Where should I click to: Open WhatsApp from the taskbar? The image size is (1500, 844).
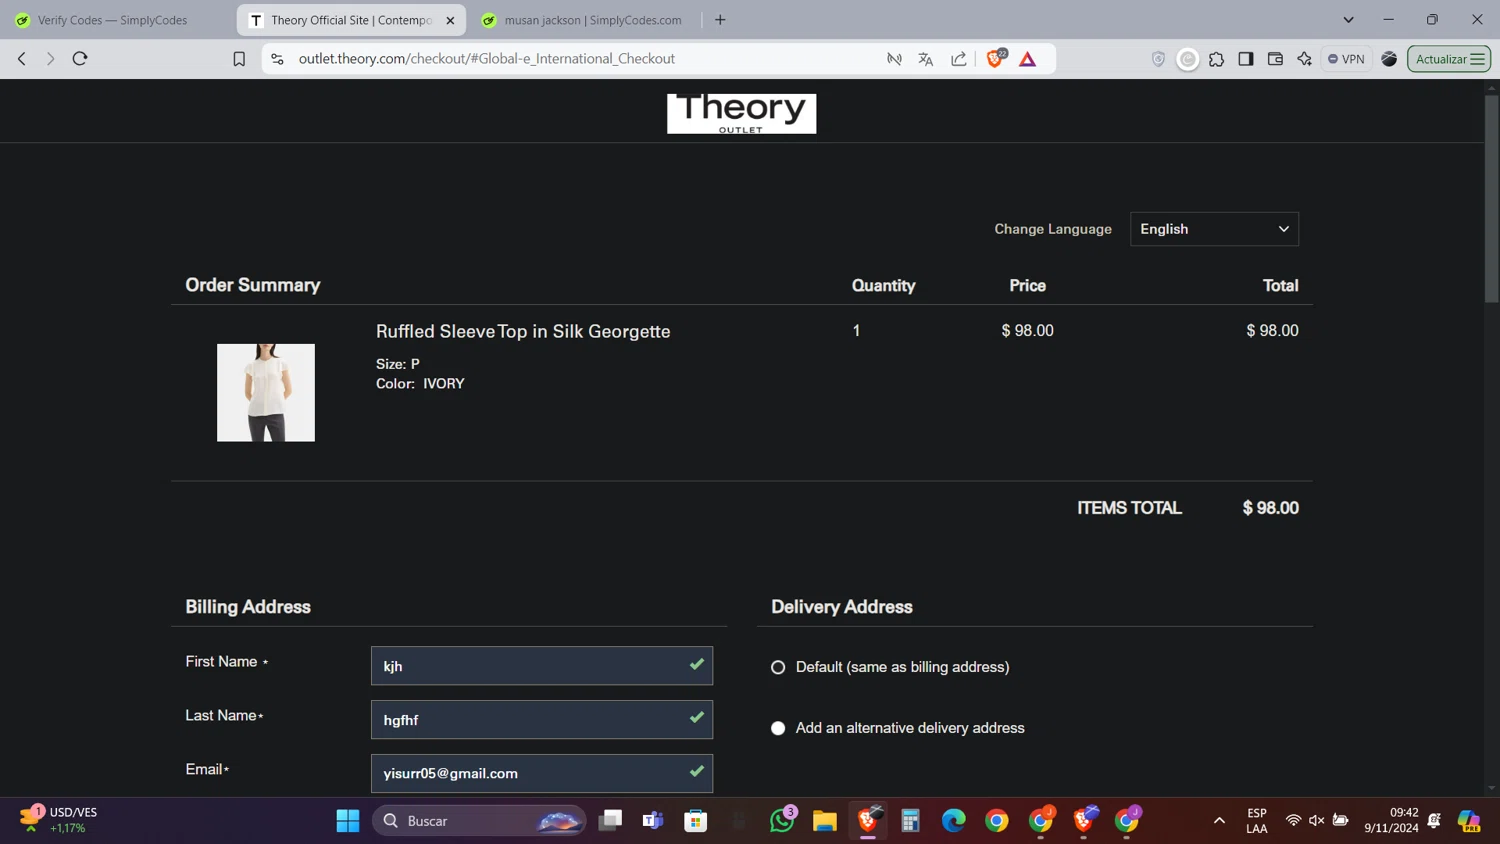[x=782, y=821]
